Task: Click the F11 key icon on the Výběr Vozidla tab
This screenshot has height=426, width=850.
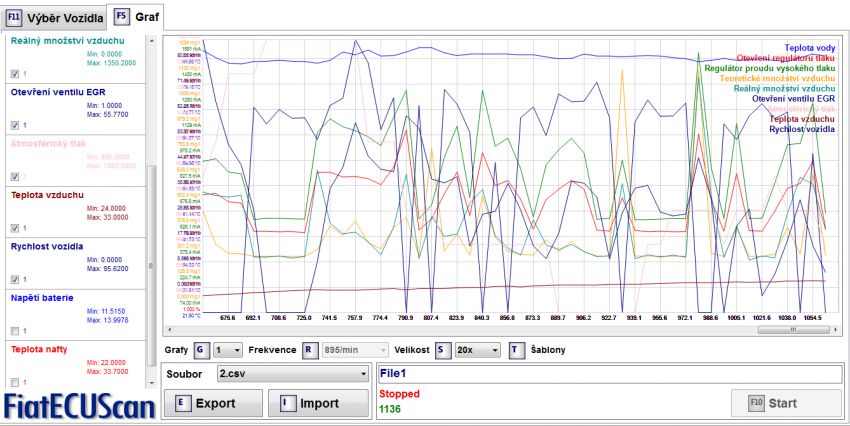Action: click(15, 17)
